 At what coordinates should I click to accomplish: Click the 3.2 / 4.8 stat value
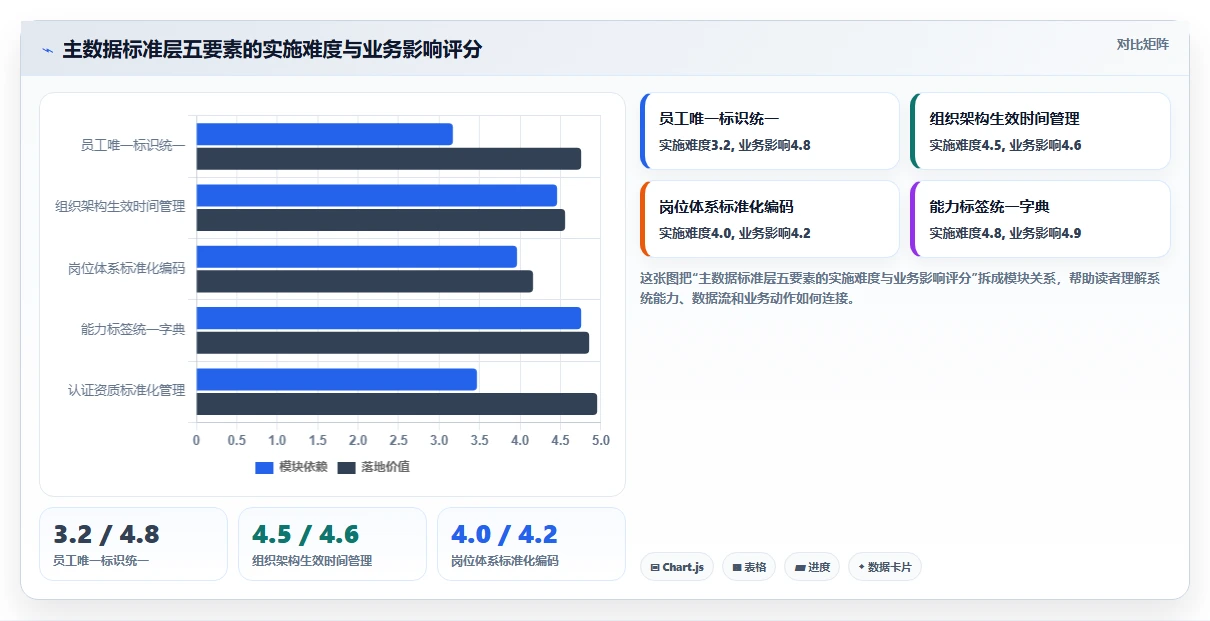tap(106, 535)
